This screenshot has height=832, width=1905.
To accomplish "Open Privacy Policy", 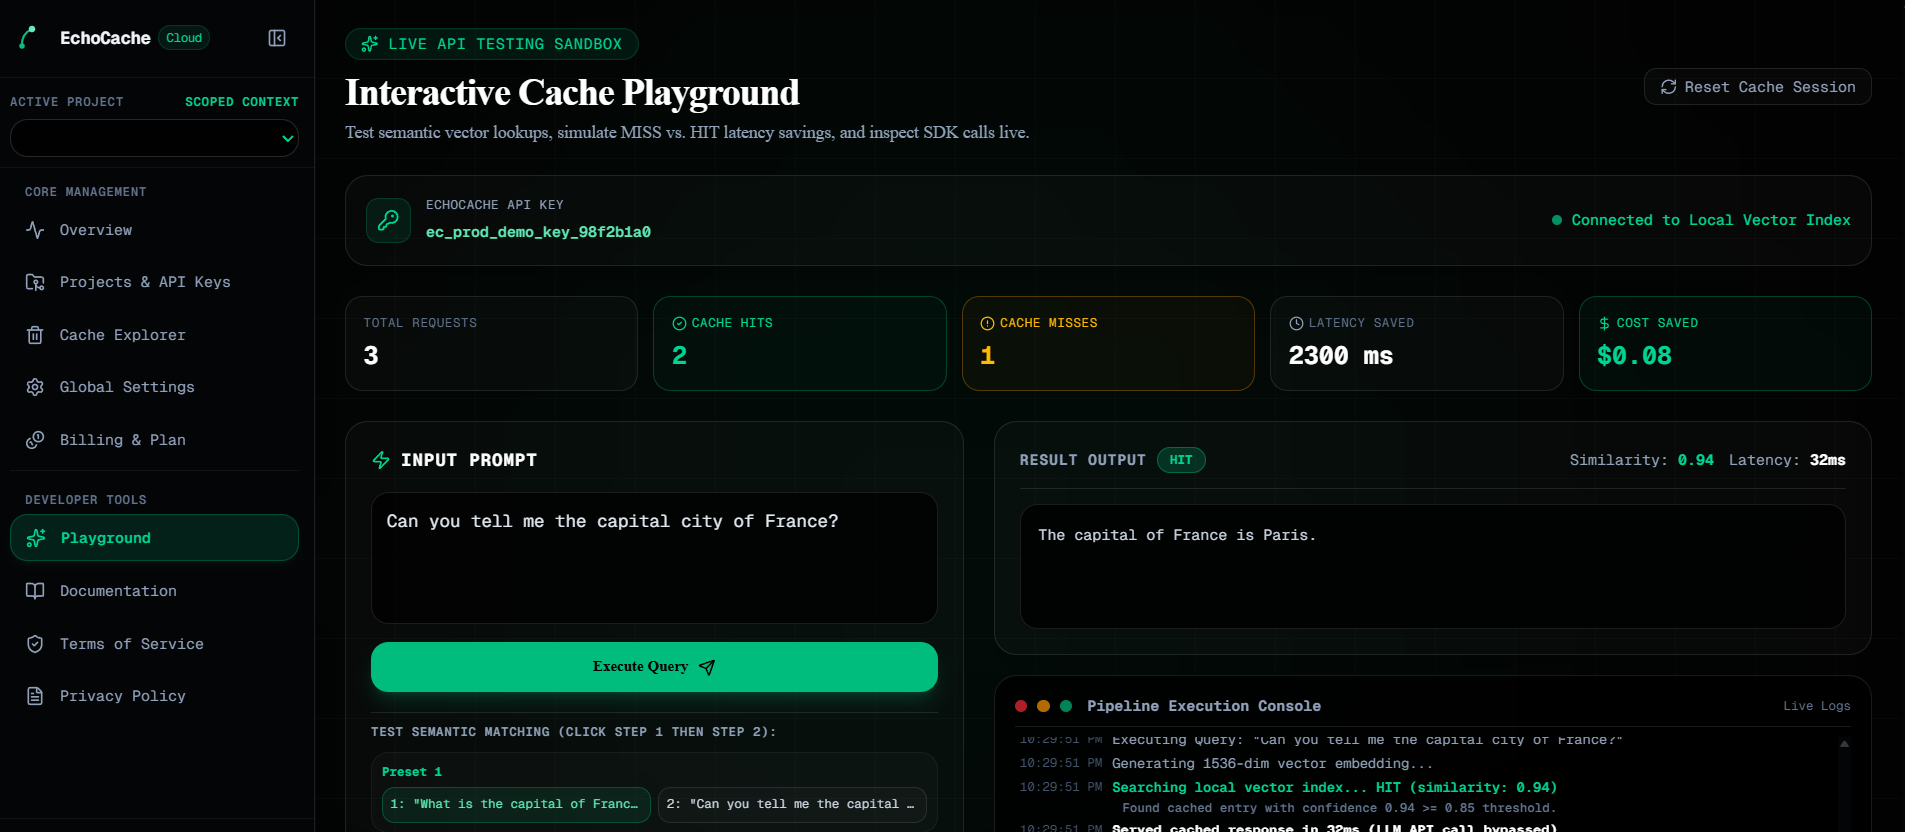I will click(x=154, y=696).
